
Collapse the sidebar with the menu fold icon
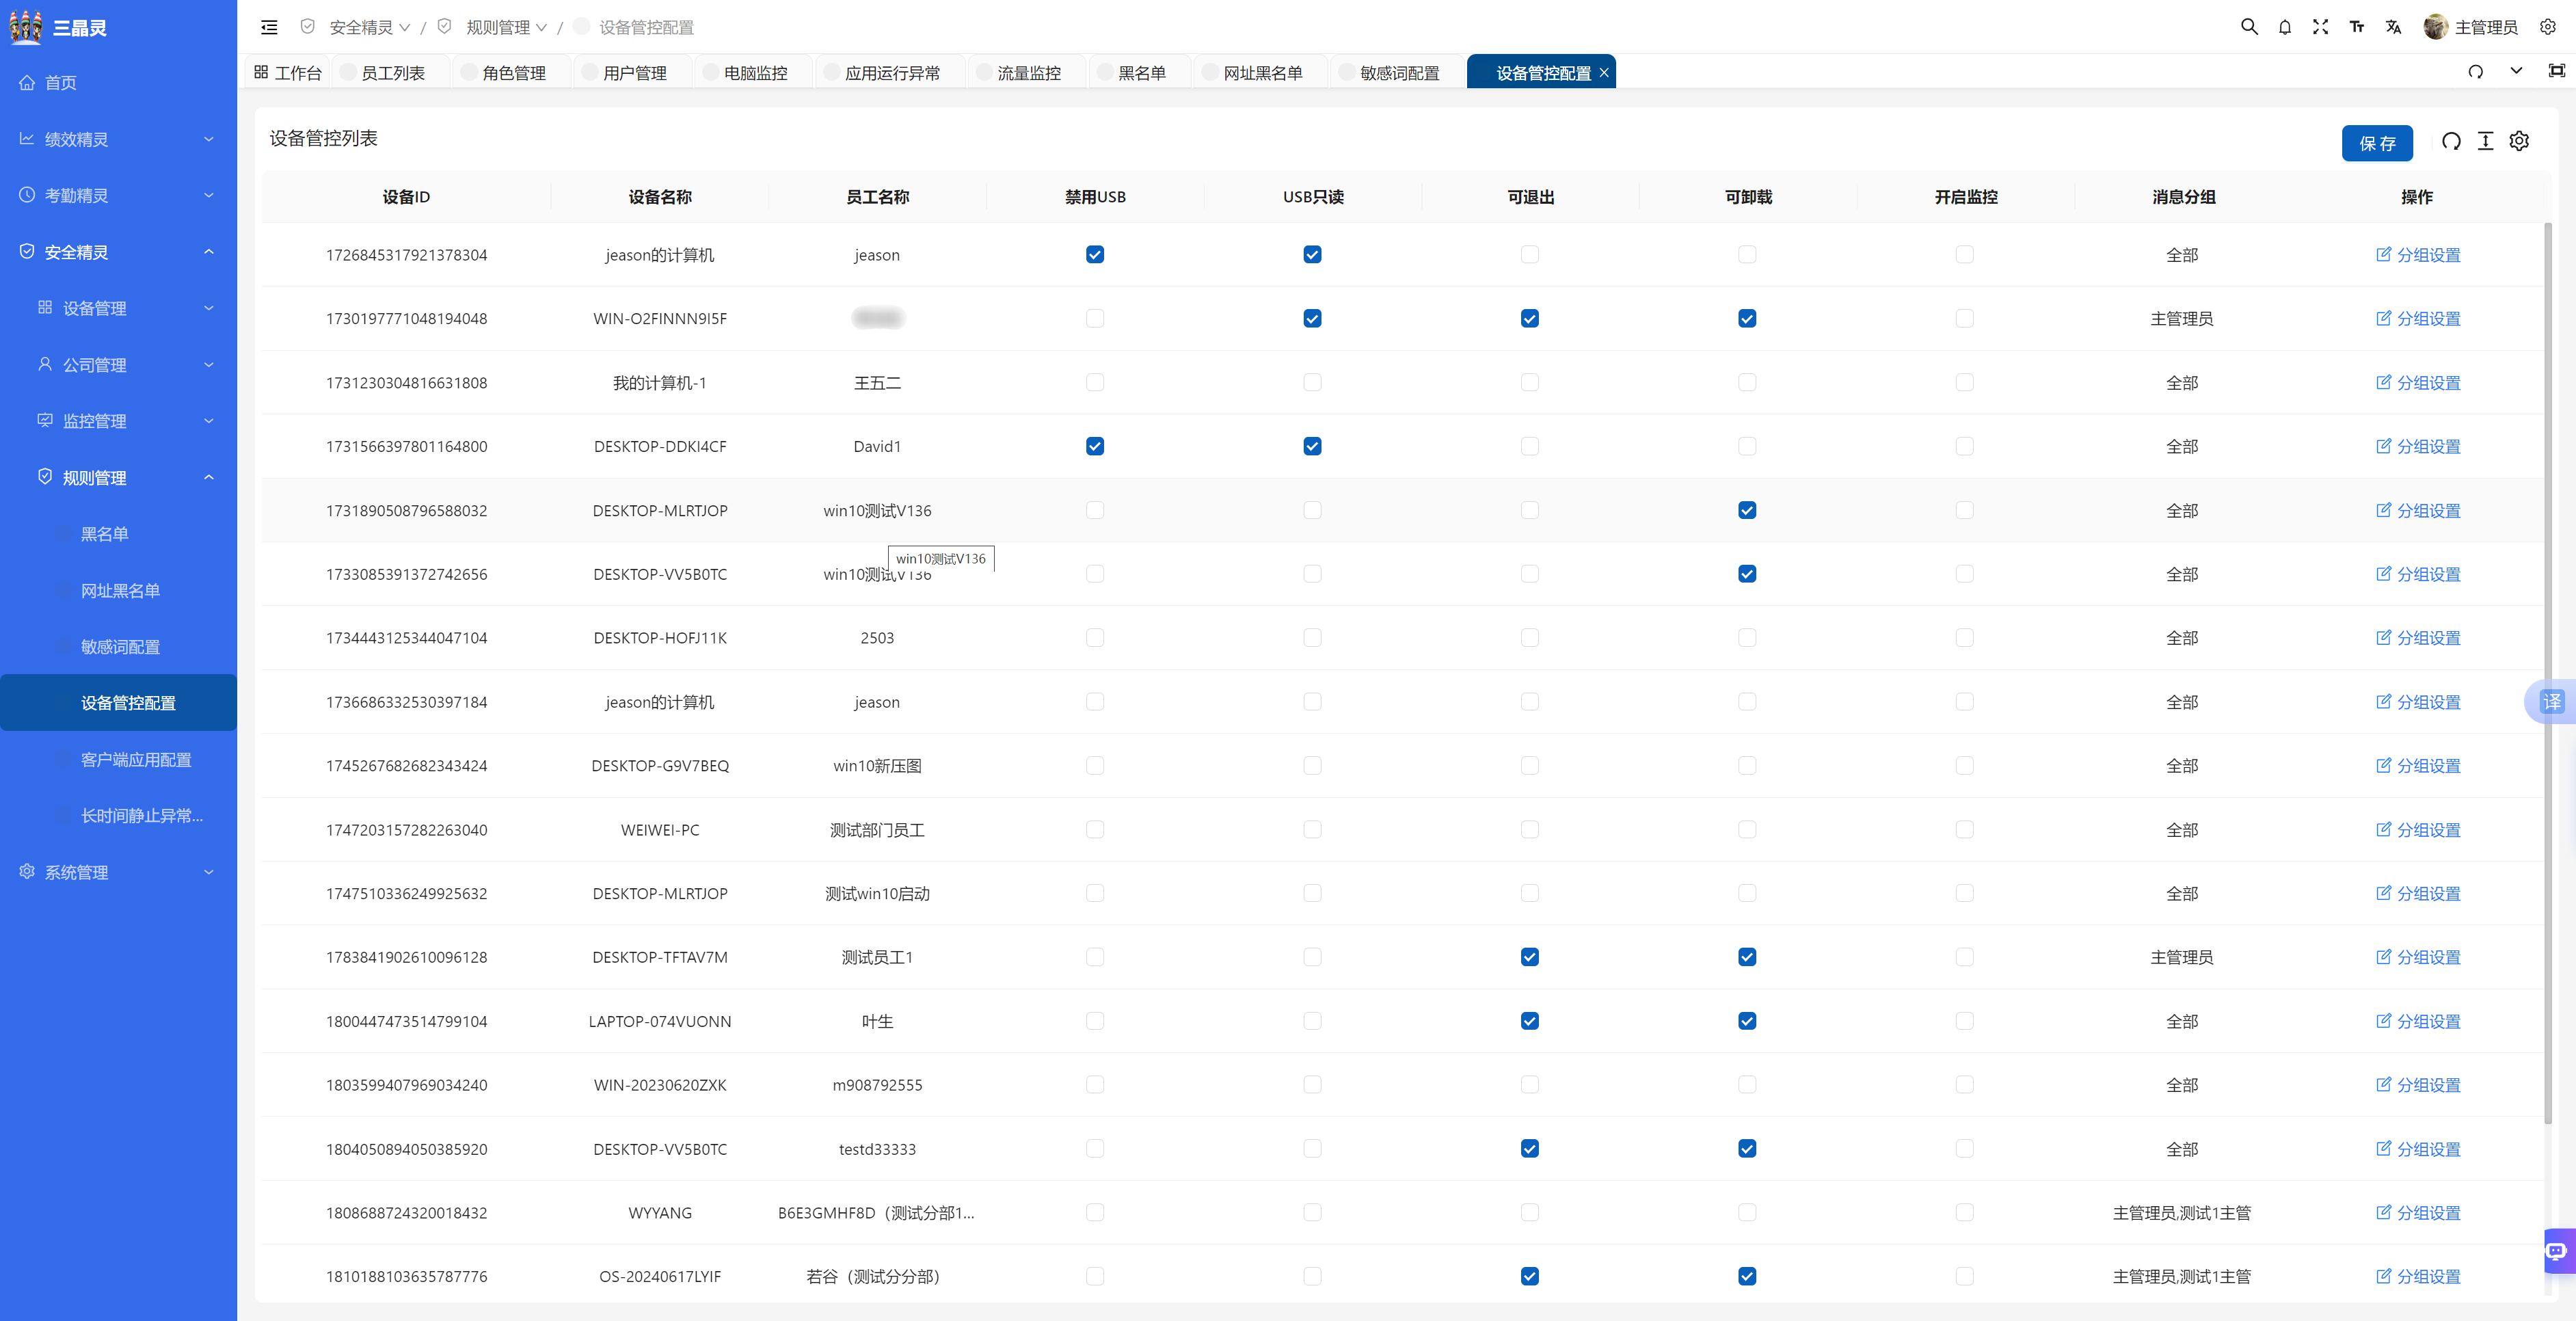pyautogui.click(x=269, y=27)
